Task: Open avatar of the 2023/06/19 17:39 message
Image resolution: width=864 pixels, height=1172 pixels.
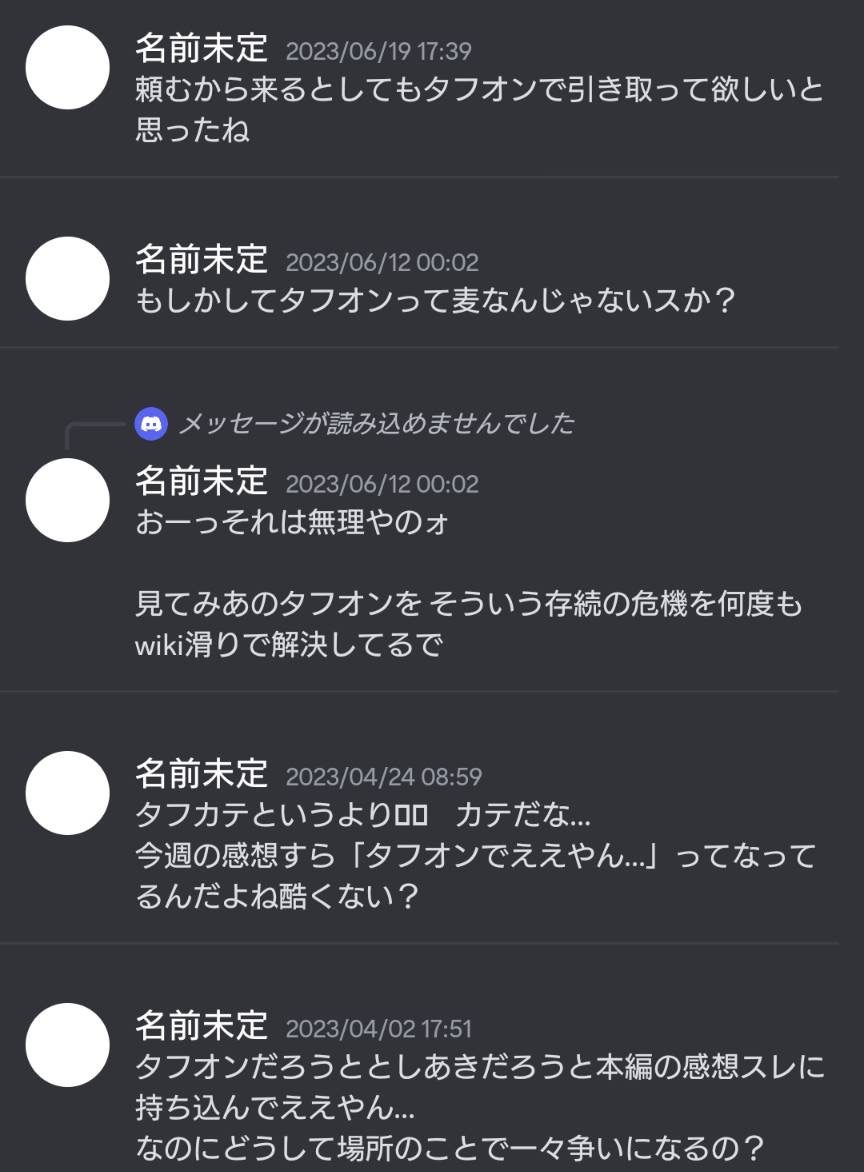Action: (x=67, y=67)
